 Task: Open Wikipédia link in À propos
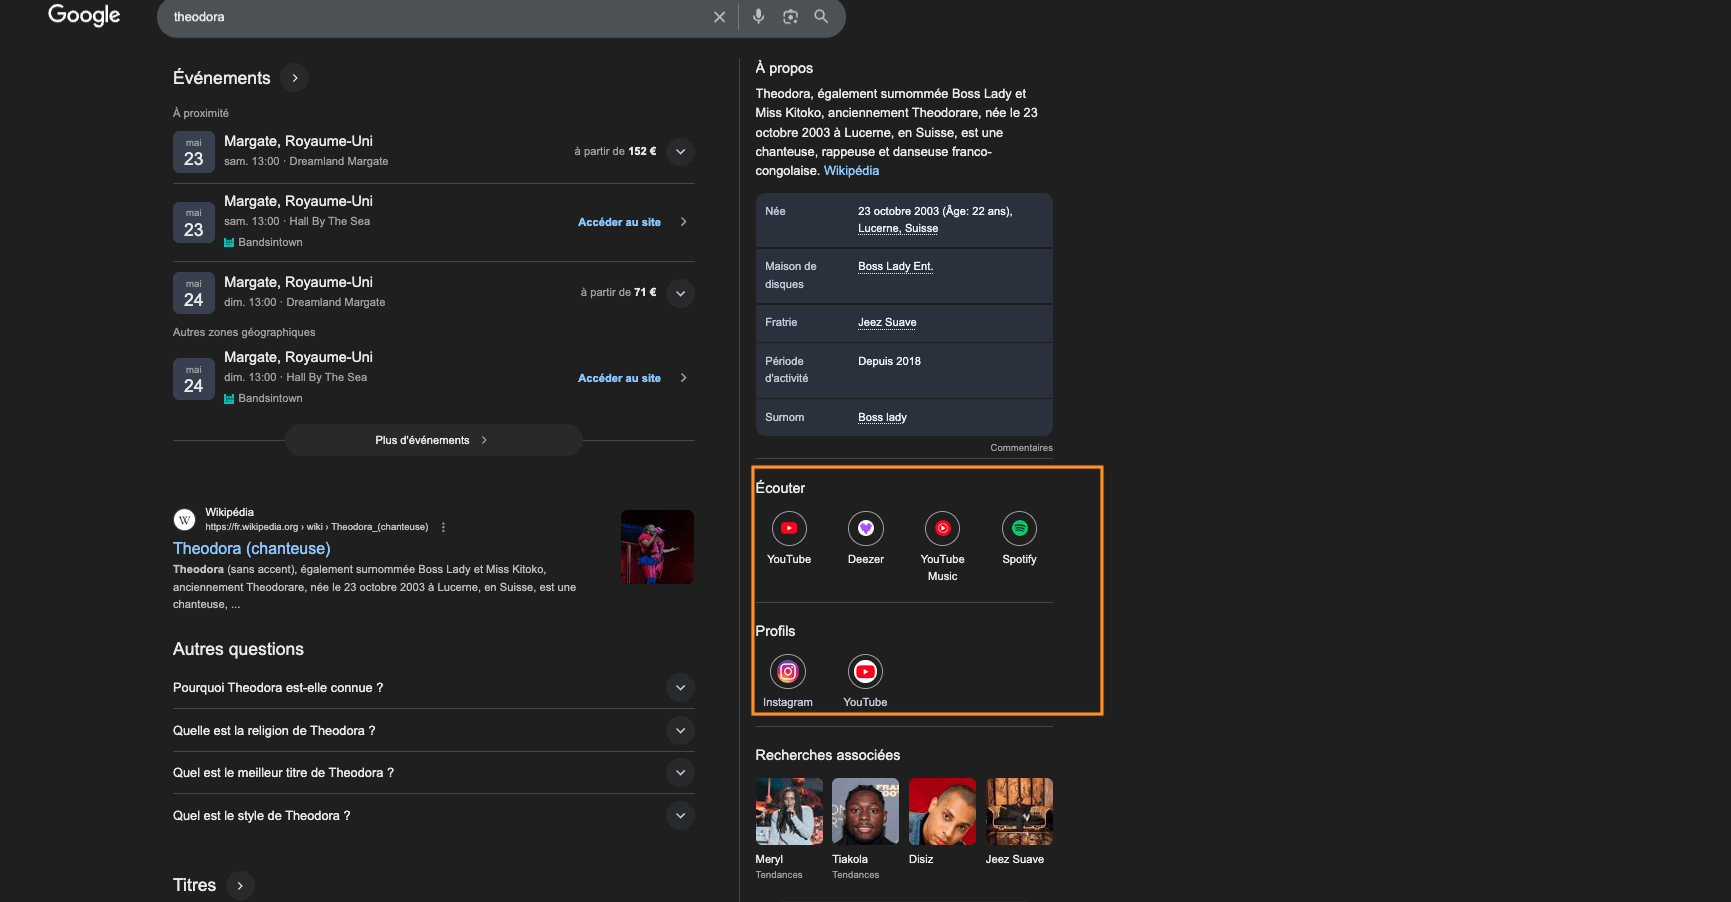pyautogui.click(x=851, y=171)
